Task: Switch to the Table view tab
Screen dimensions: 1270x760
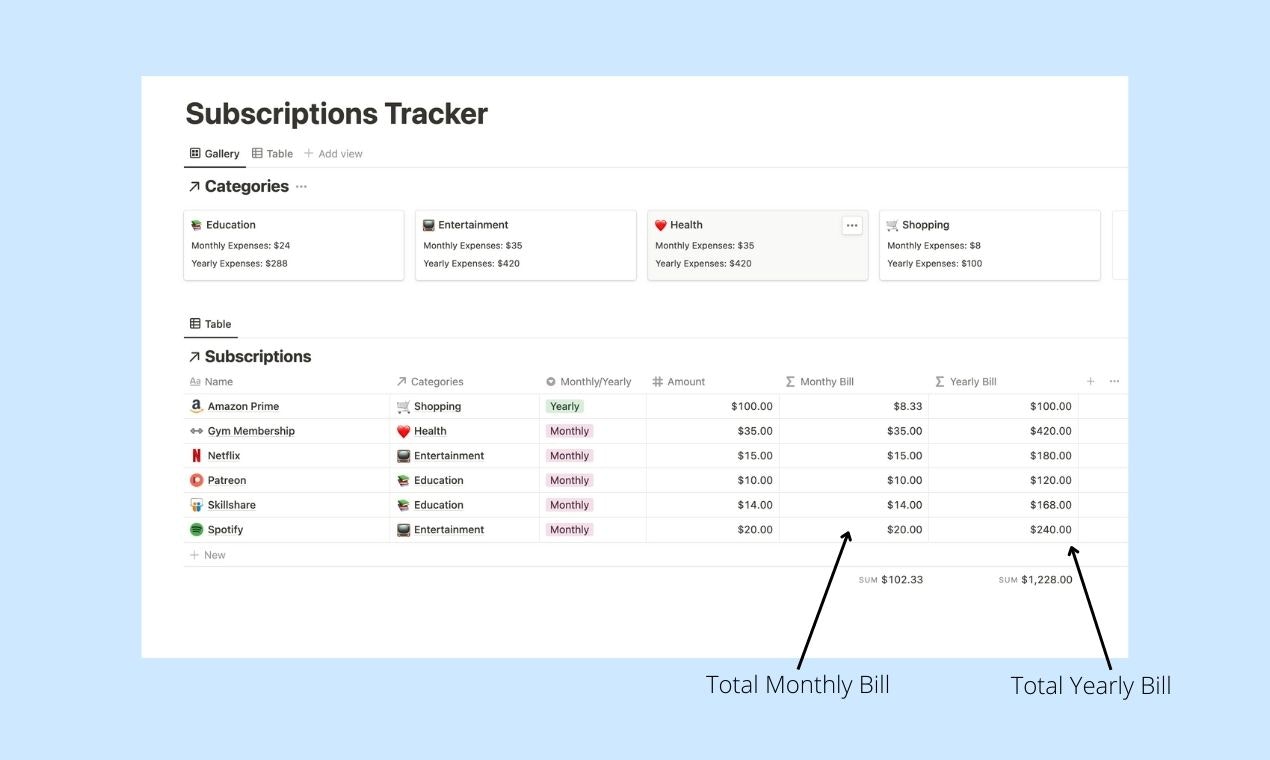Action: [x=272, y=153]
